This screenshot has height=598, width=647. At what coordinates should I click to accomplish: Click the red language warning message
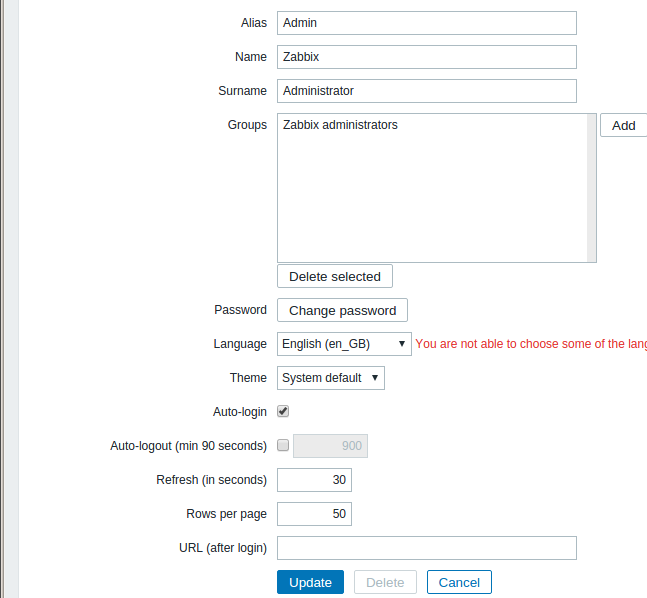tap(530, 344)
